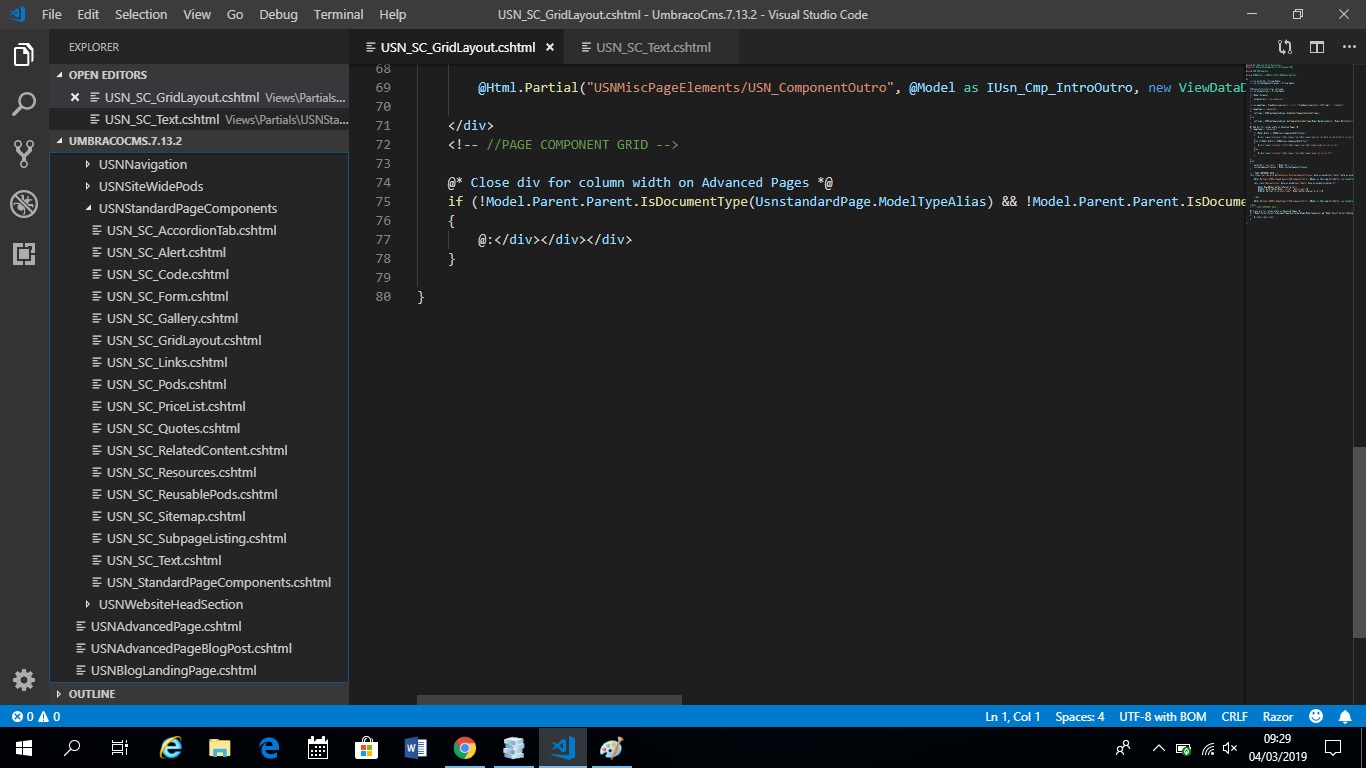Open the Source Control view

point(24,153)
